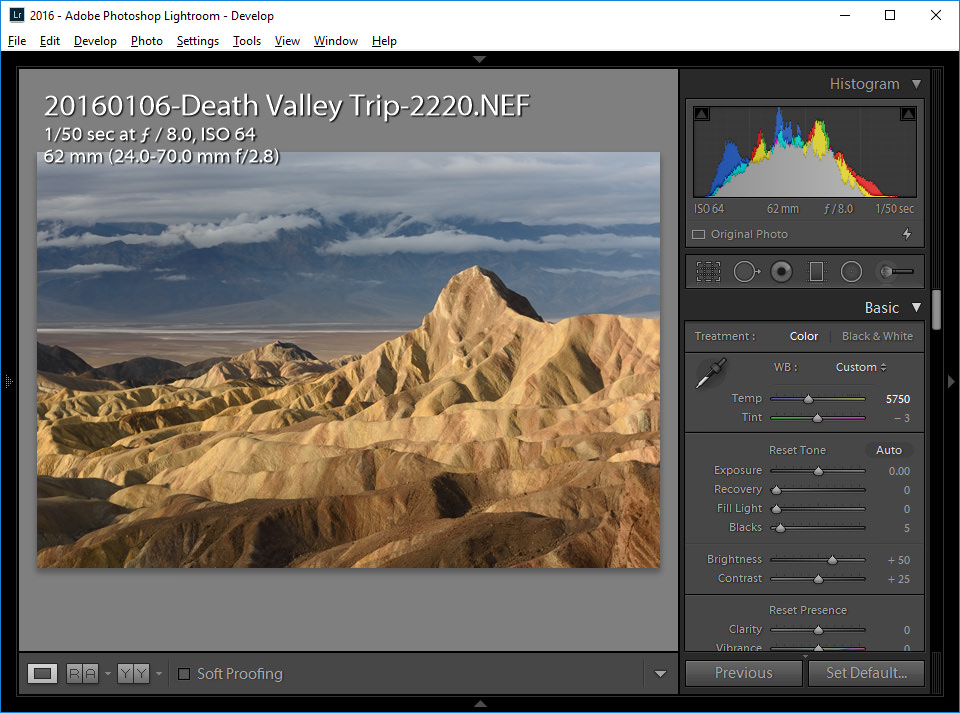The width and height of the screenshot is (960, 713).
Task: Click the Exposure slider handle
Action: (818, 471)
